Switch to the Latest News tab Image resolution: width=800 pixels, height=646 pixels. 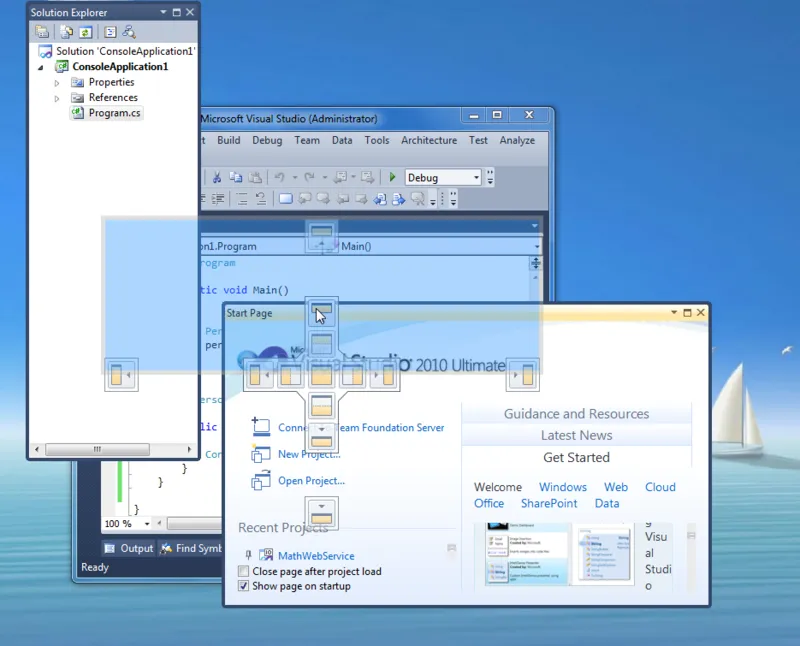point(577,435)
